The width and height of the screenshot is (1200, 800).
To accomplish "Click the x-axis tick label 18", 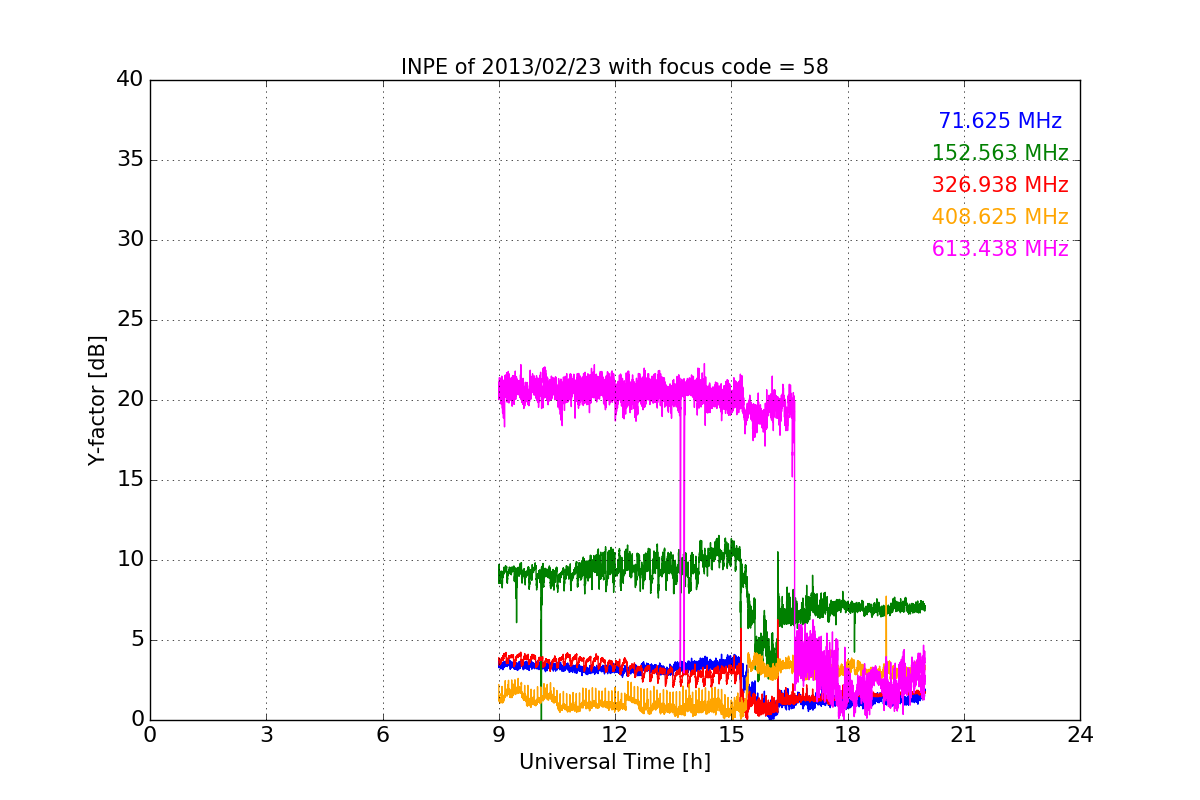I will pyautogui.click(x=848, y=735).
